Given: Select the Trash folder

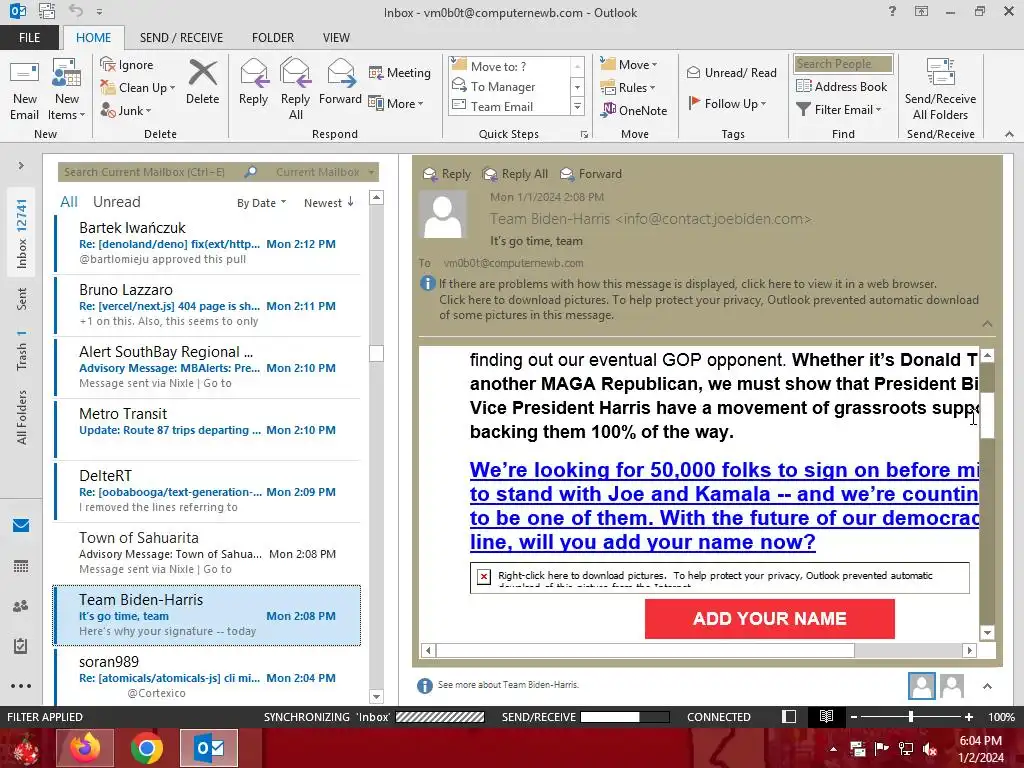Looking at the screenshot, I should pyautogui.click(x=22, y=351).
